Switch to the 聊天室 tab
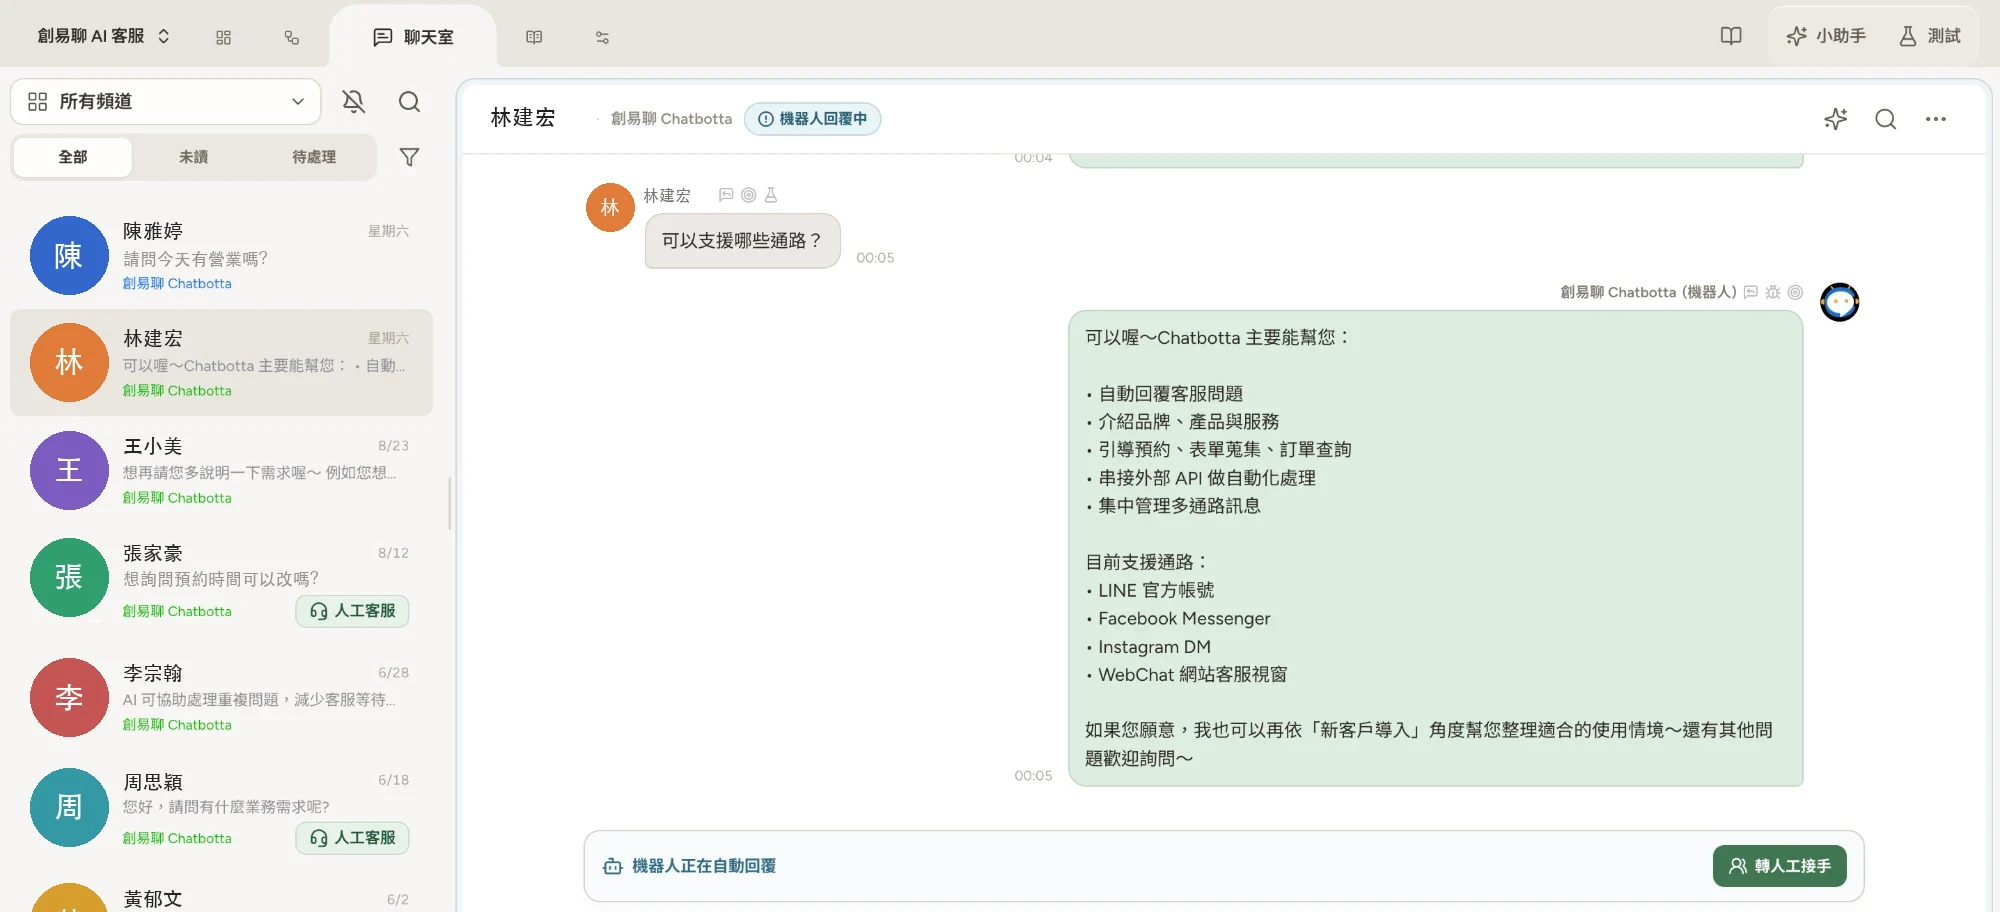Viewport: 2000px width, 912px height. [413, 37]
